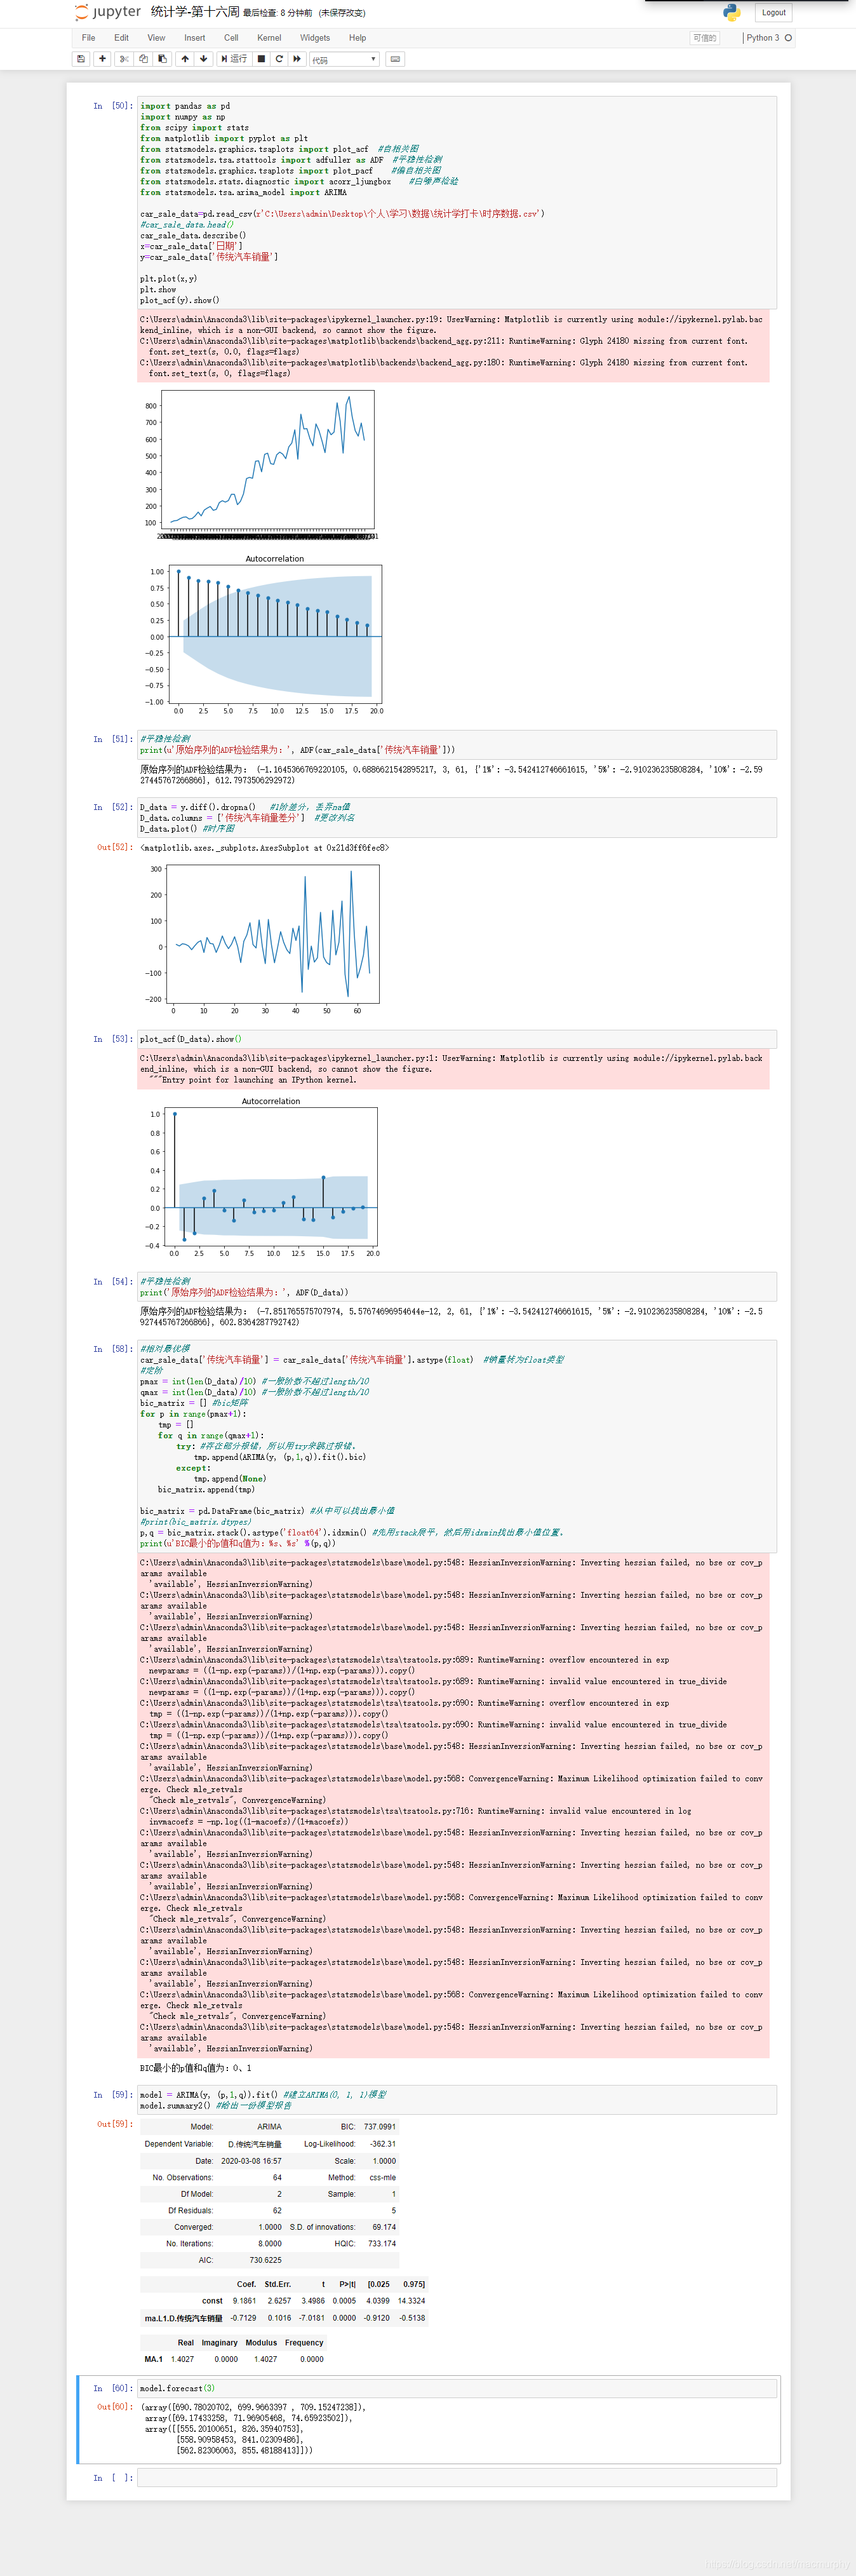The width and height of the screenshot is (856, 2576).
Task: Open the cell type dropdown (代码)
Action: 343,60
